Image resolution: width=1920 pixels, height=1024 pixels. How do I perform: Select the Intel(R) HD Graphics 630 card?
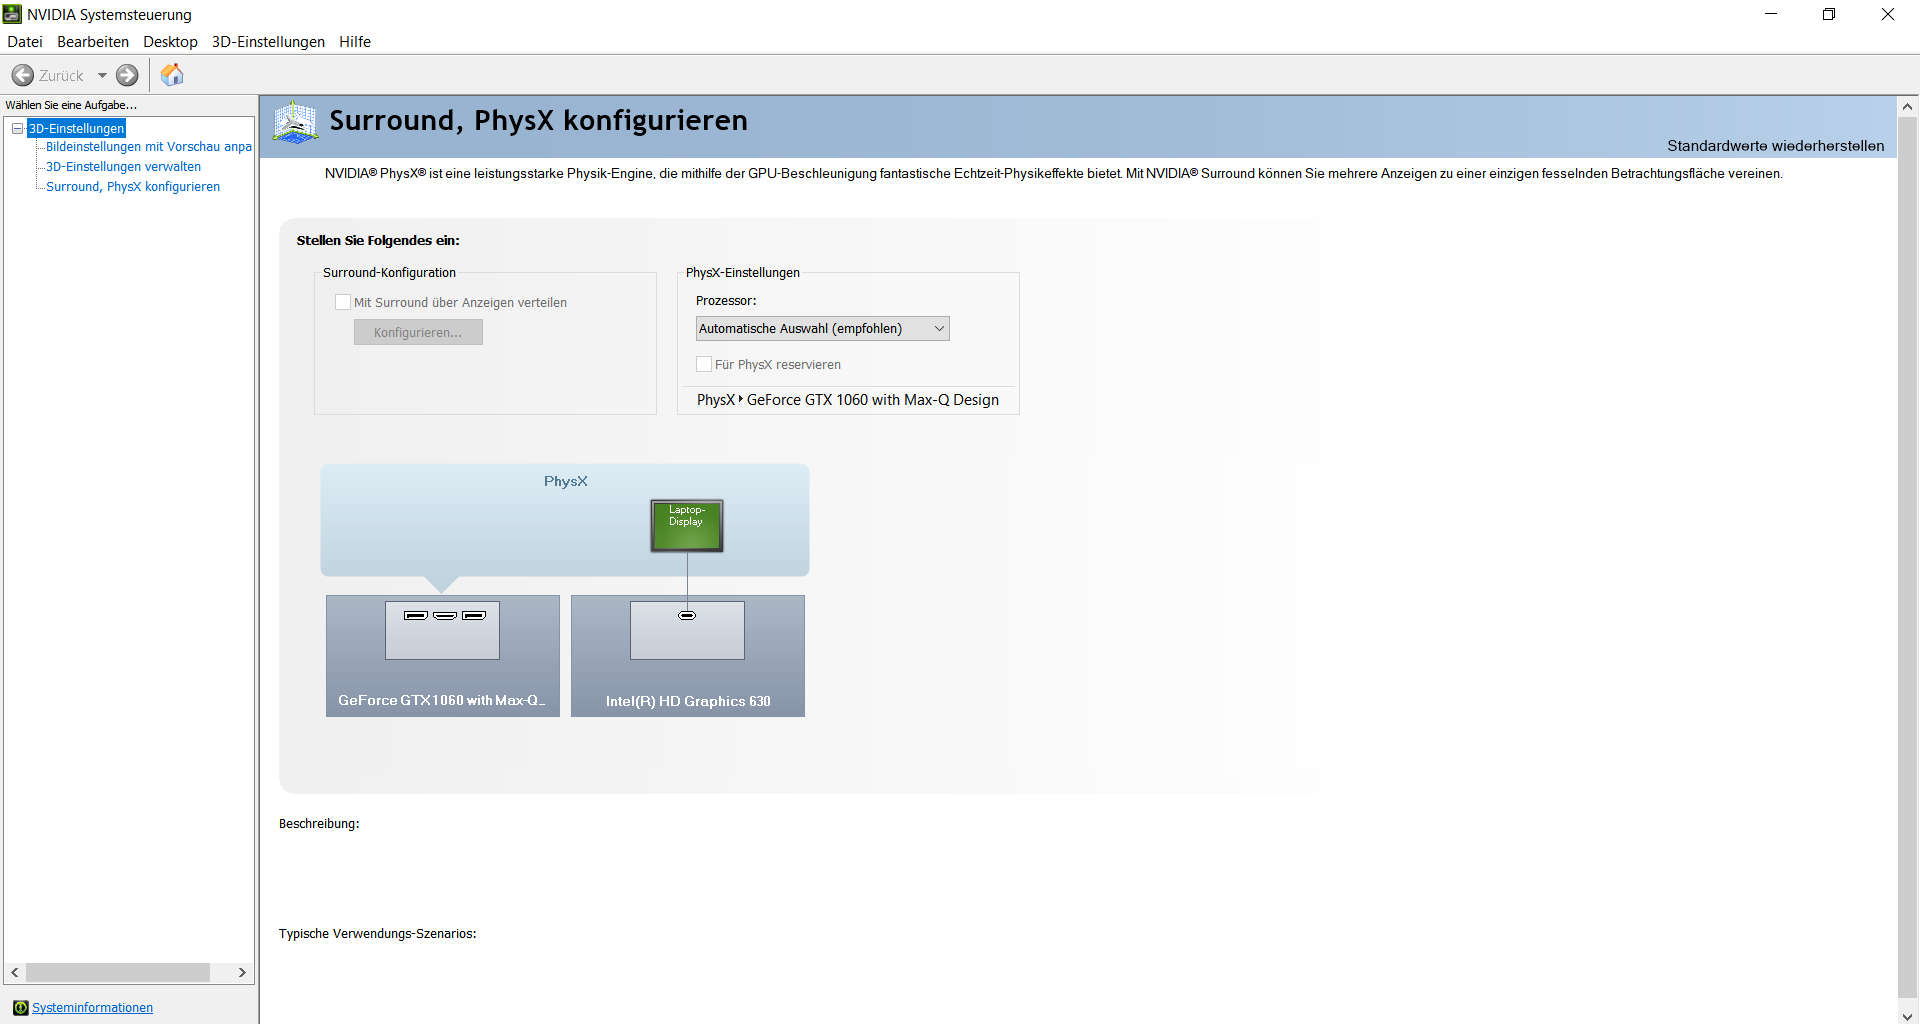click(x=688, y=656)
